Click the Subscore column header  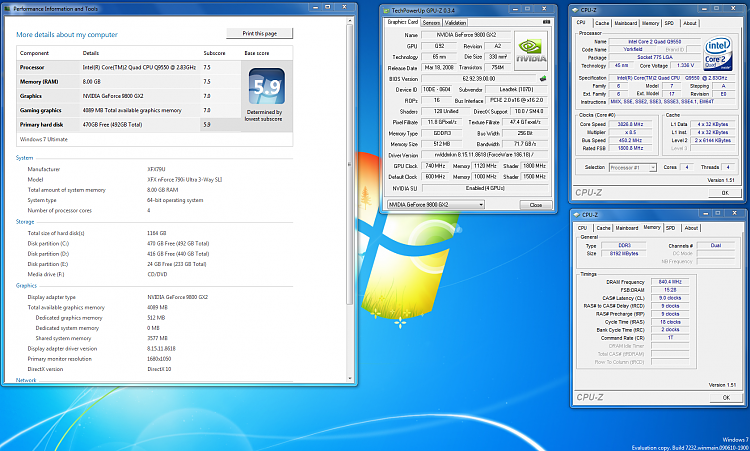[214, 53]
